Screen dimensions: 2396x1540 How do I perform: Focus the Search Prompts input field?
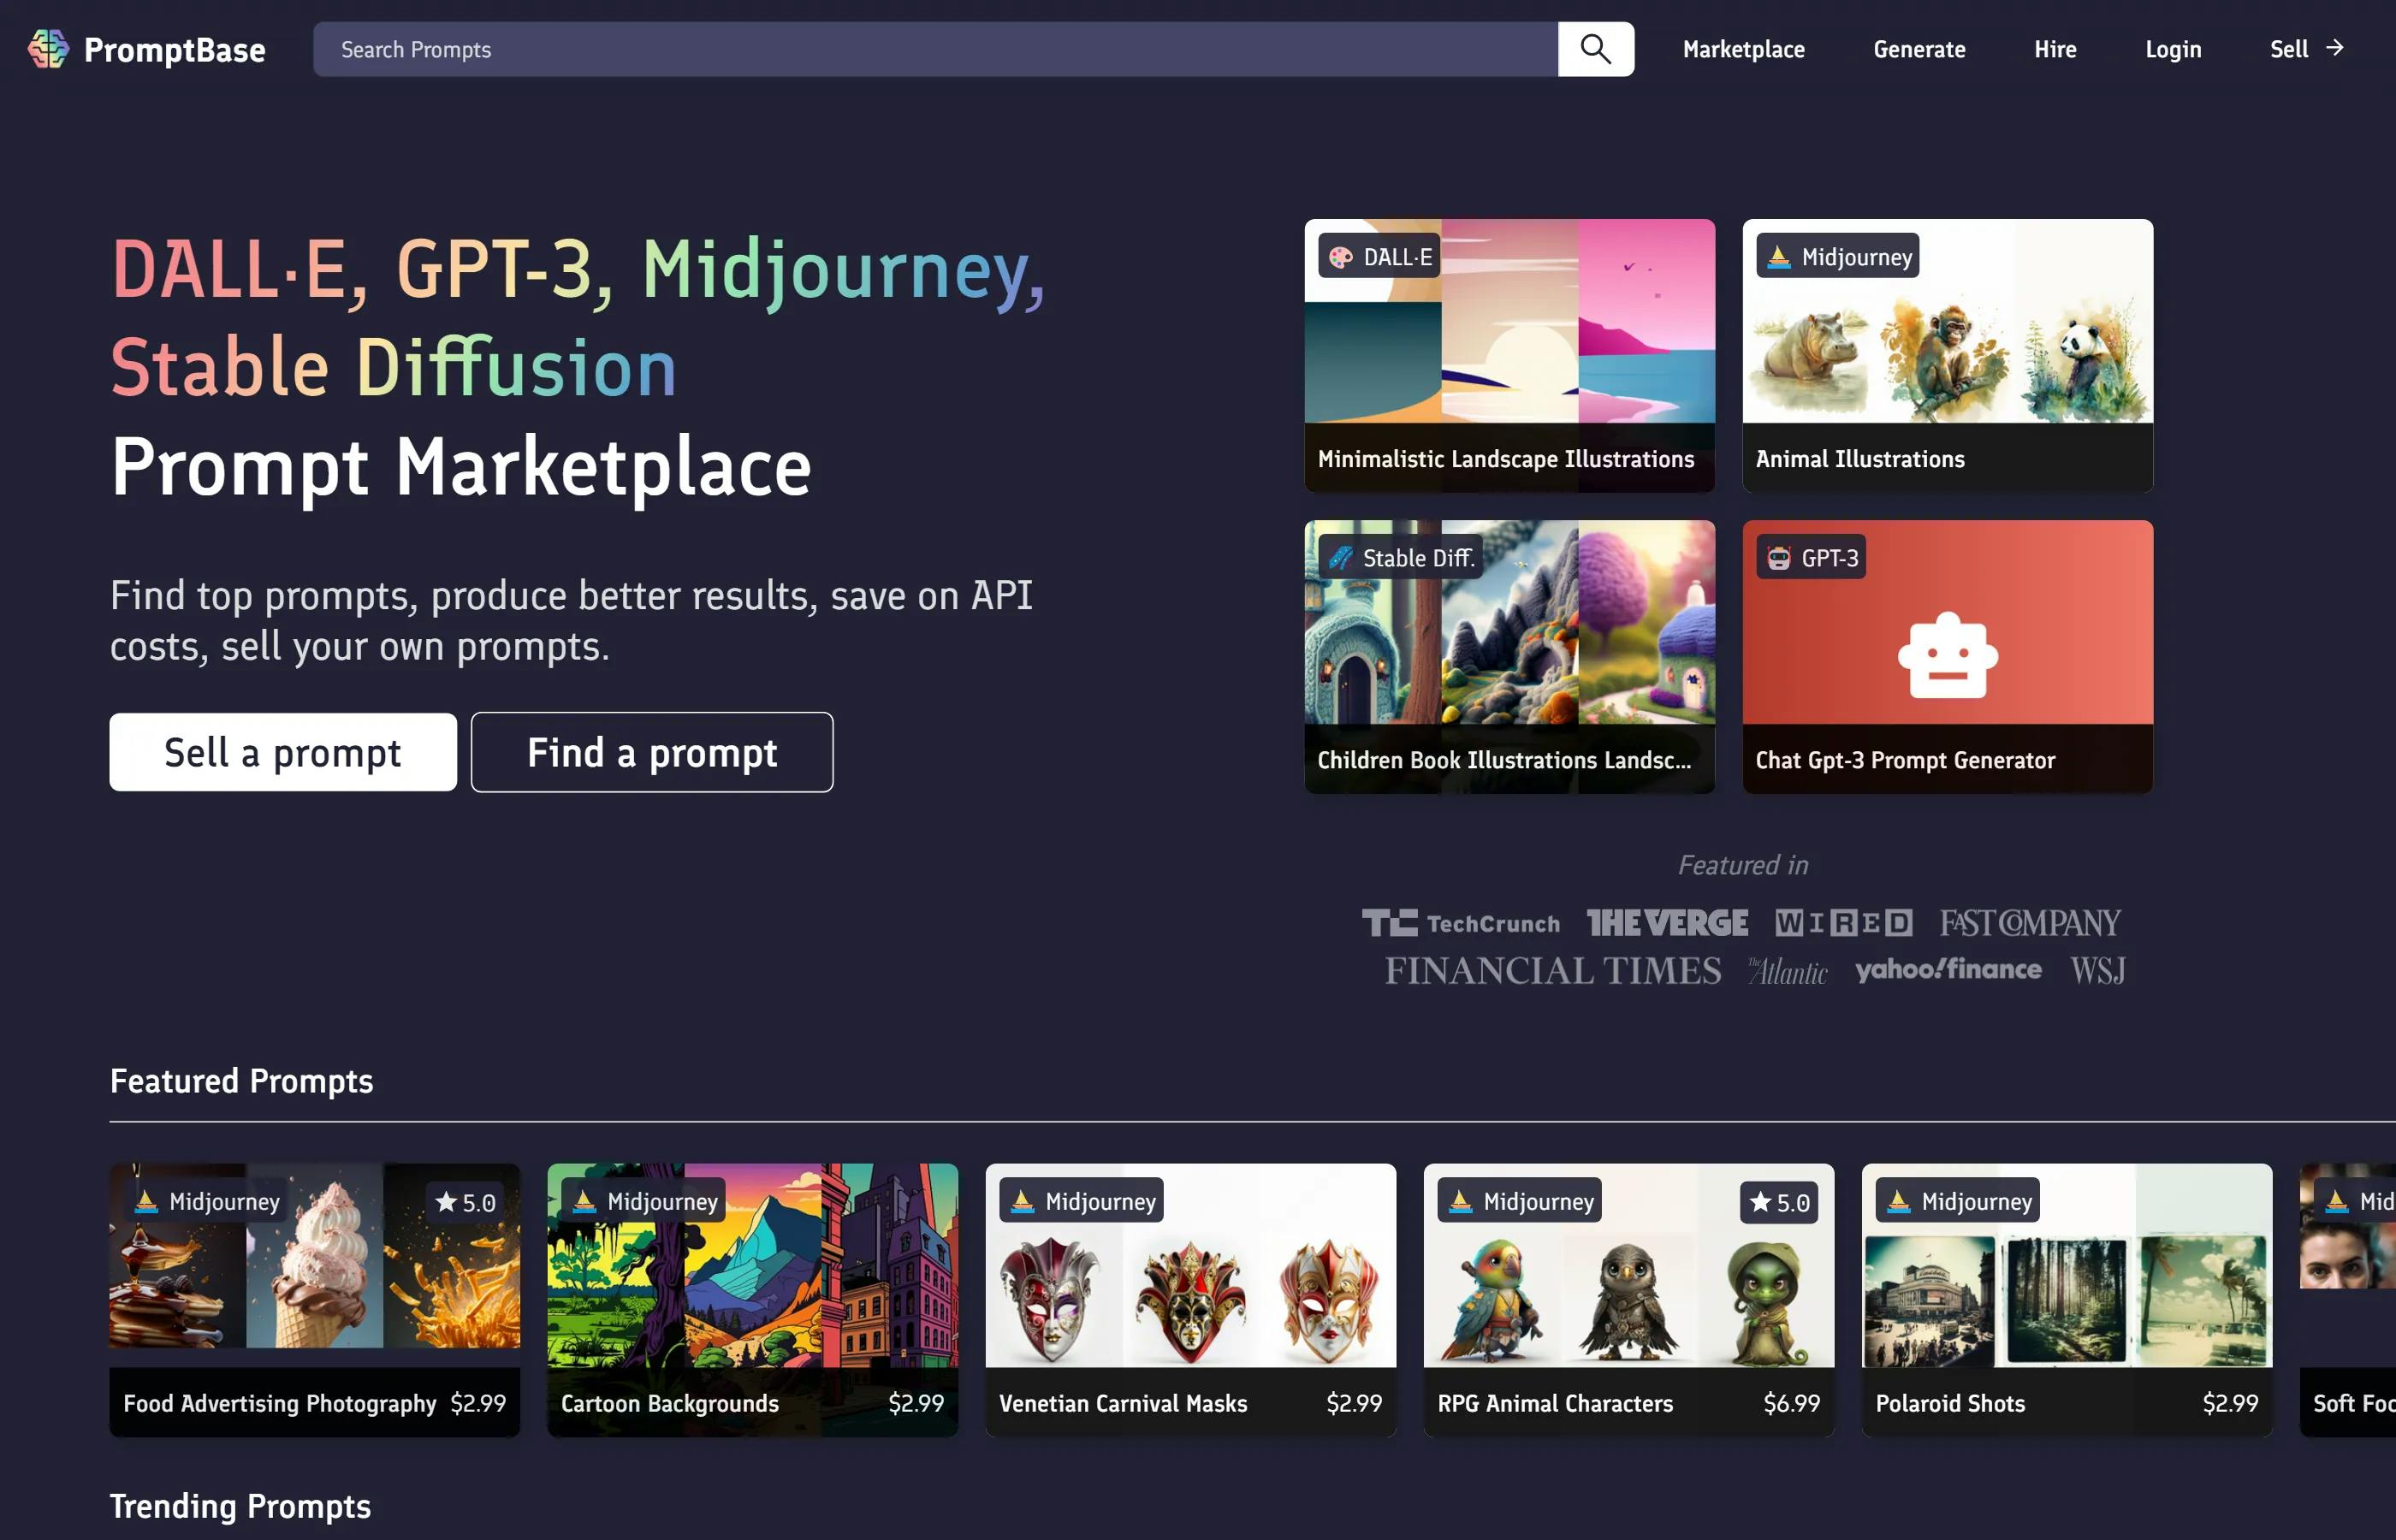point(935,49)
